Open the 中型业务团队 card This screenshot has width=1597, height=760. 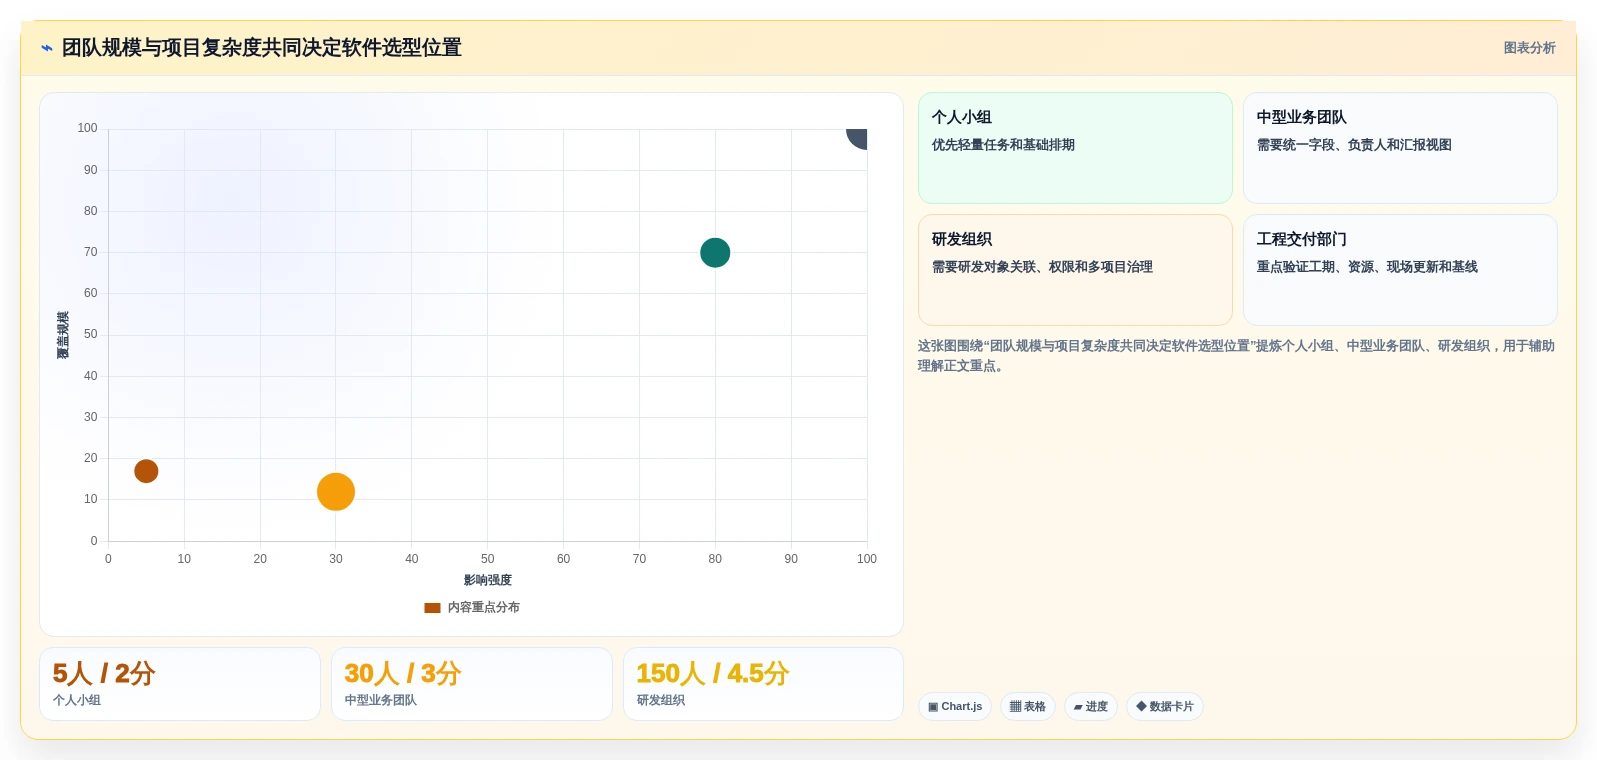click(1400, 148)
